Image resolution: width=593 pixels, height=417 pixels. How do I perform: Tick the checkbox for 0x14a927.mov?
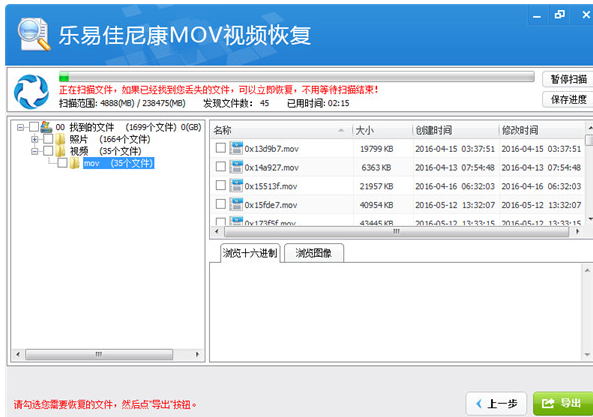[x=221, y=167]
